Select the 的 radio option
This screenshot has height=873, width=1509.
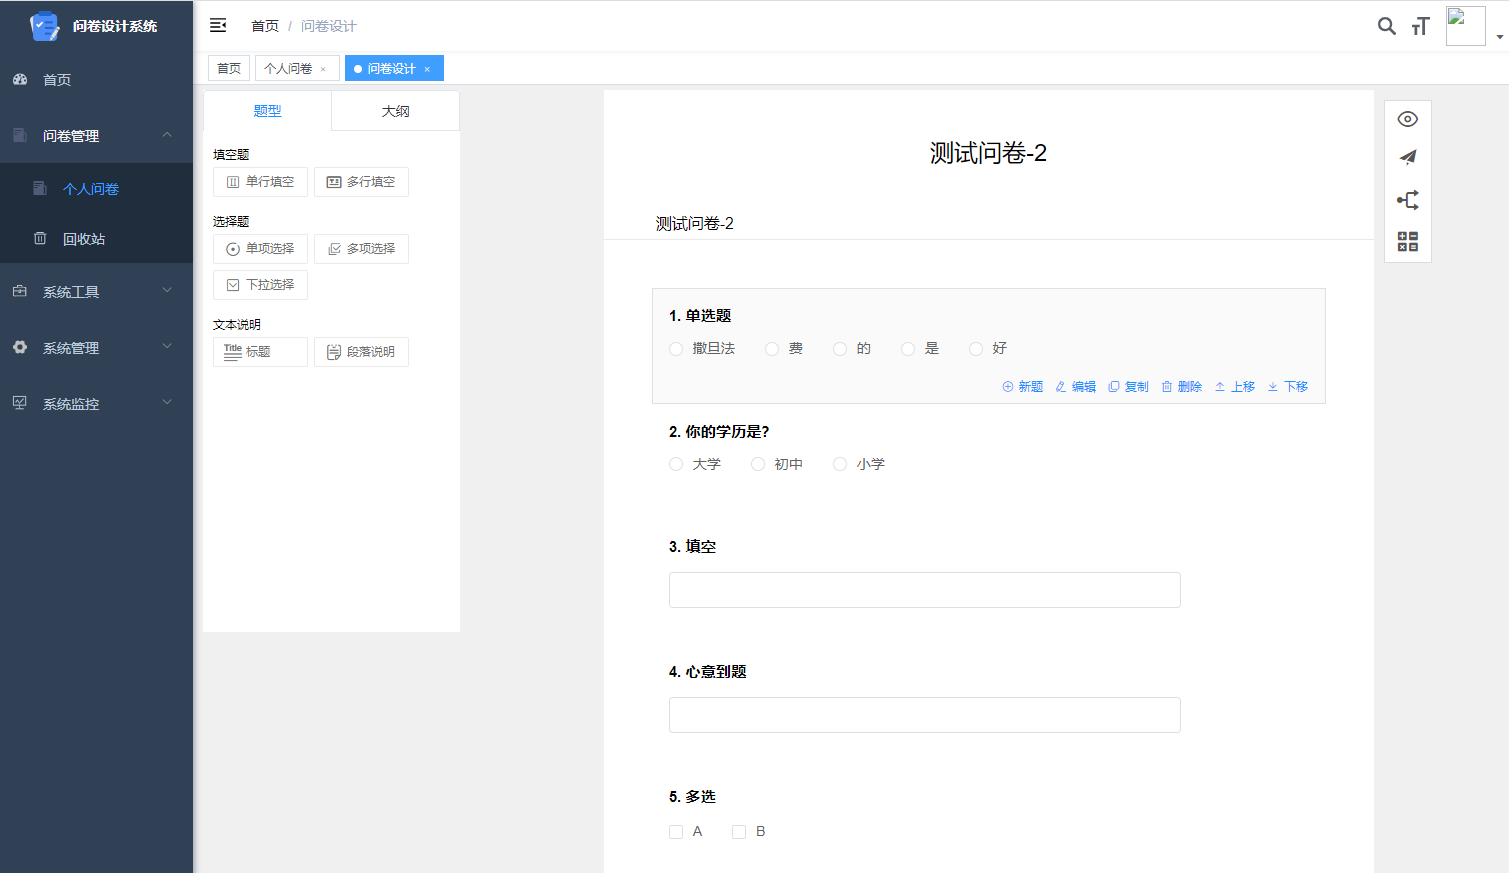(x=840, y=349)
